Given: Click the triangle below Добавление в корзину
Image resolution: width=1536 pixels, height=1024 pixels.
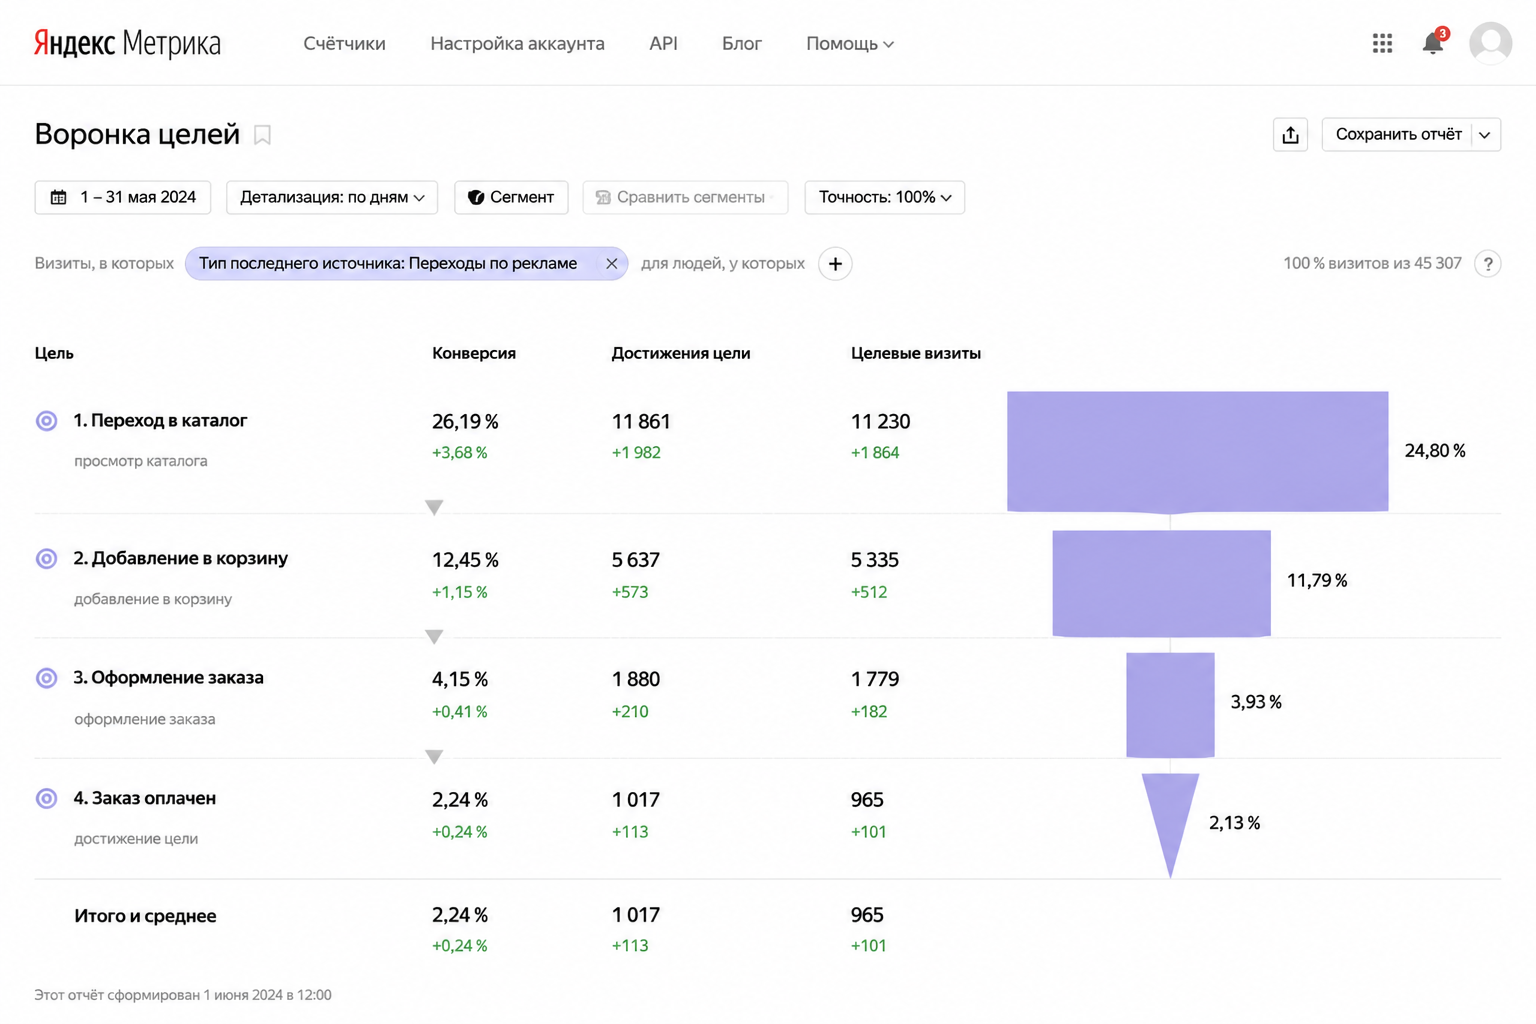Looking at the screenshot, I should coord(434,637).
